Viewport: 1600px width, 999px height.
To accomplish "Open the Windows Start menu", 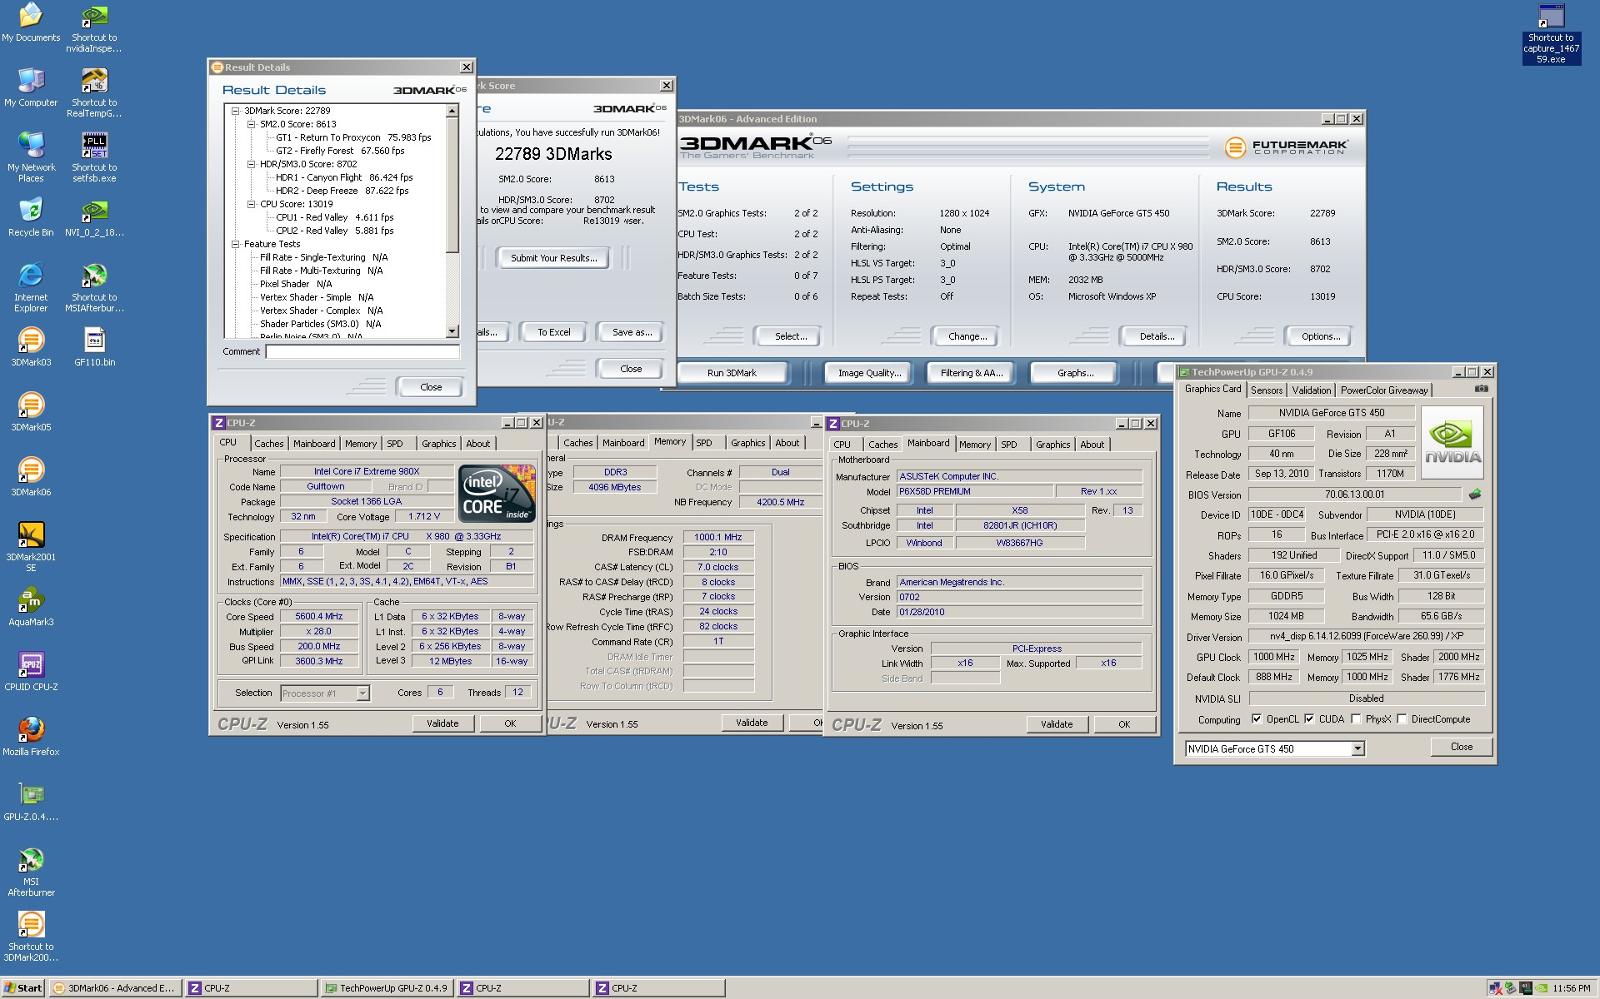I will (23, 988).
